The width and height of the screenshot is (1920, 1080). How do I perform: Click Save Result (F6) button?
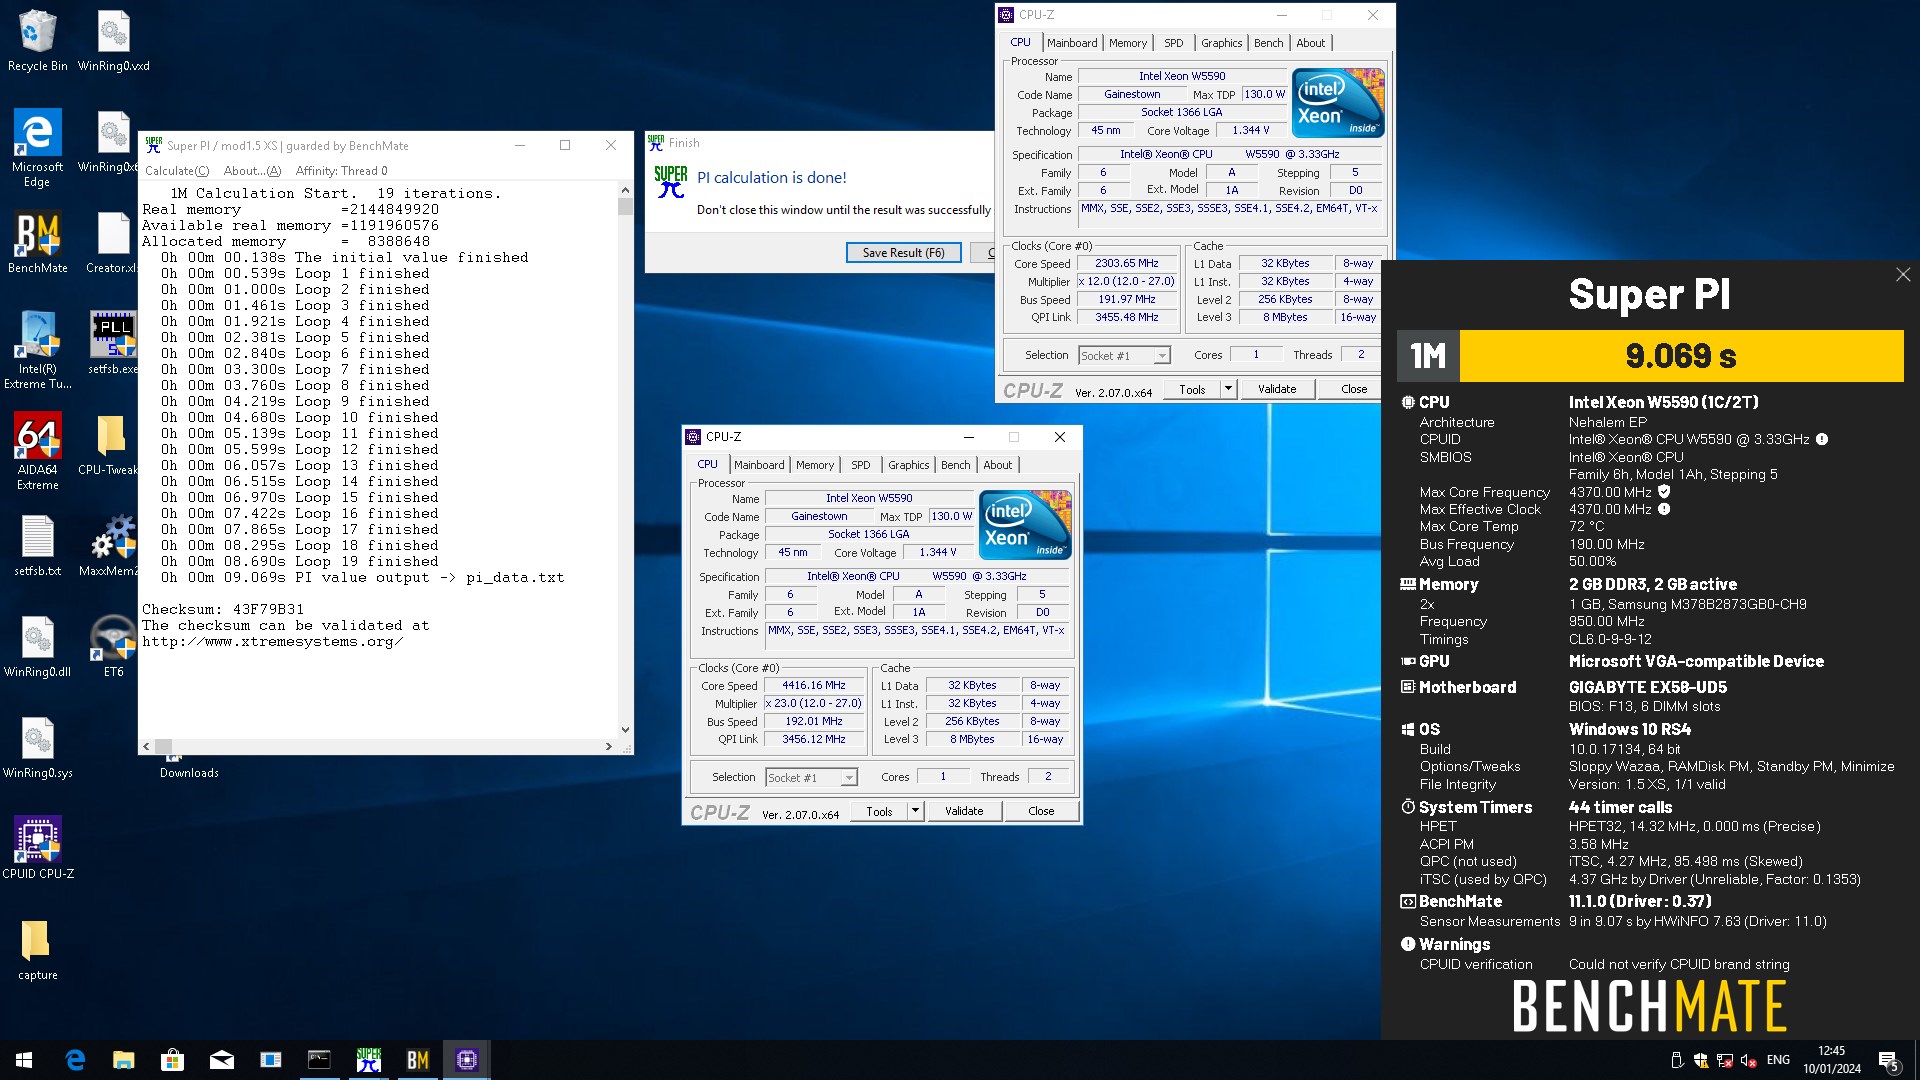(903, 253)
